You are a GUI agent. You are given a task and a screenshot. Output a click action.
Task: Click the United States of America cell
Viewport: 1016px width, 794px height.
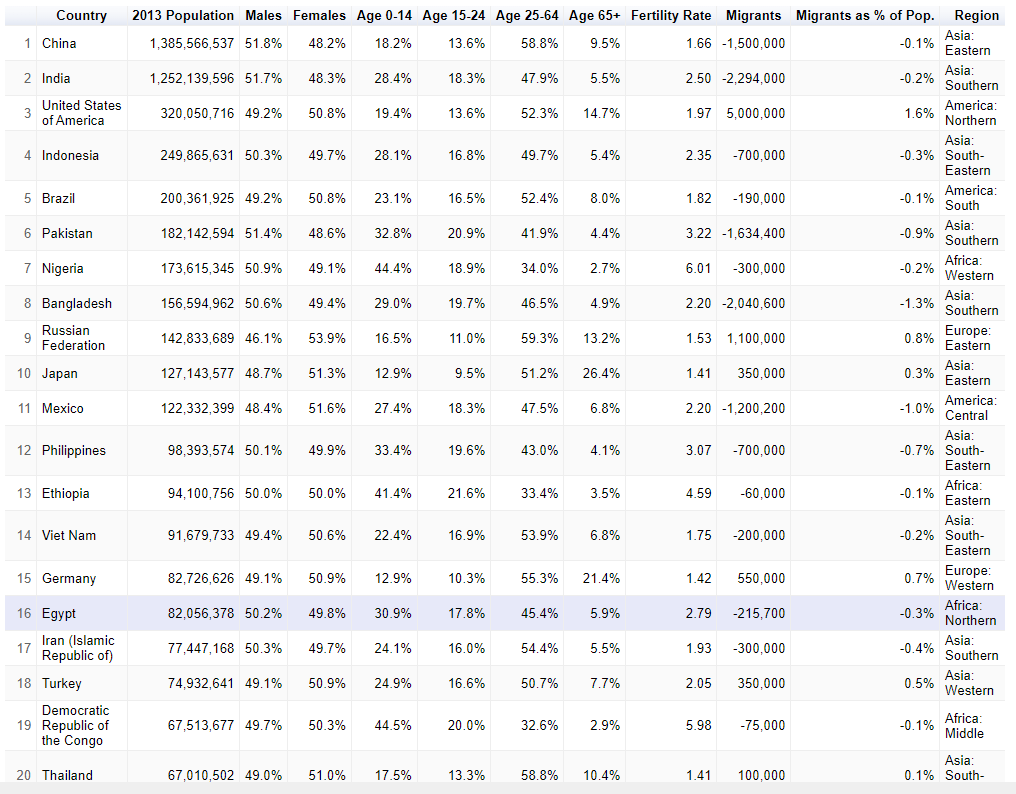(81, 113)
